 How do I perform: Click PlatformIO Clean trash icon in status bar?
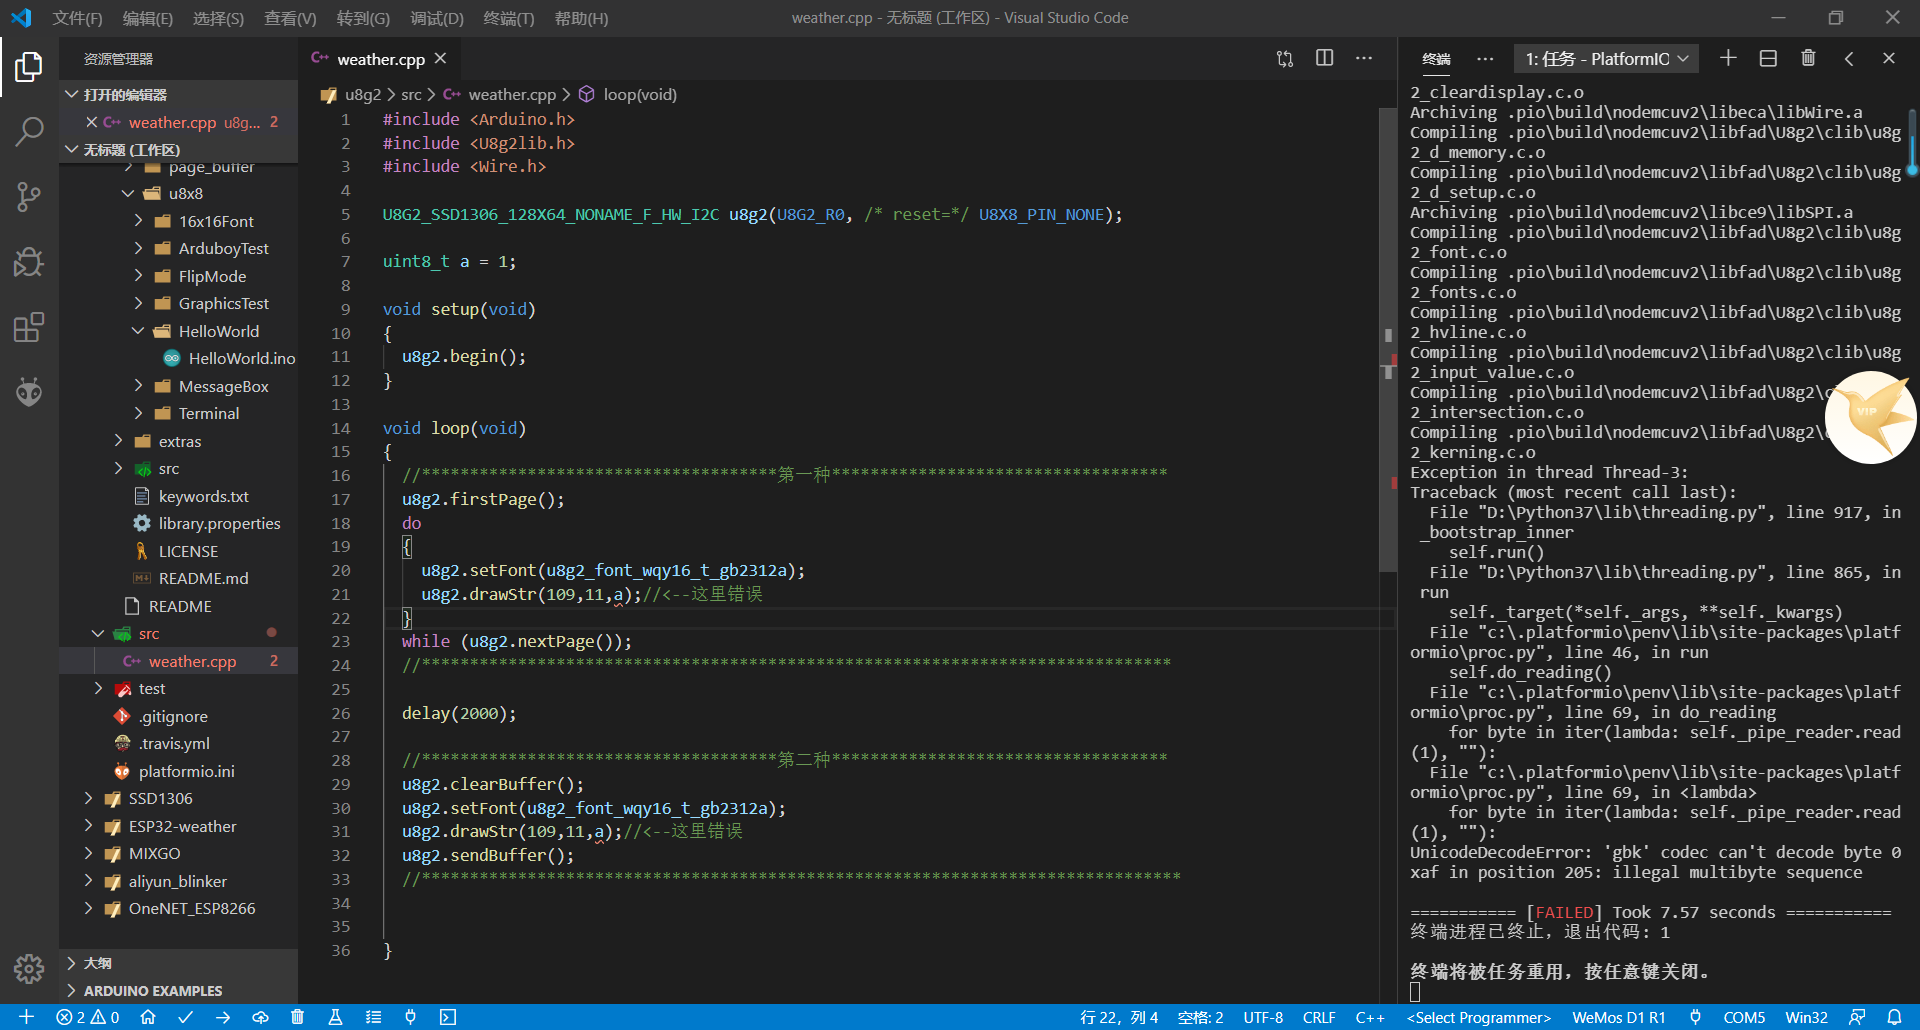click(x=297, y=1017)
